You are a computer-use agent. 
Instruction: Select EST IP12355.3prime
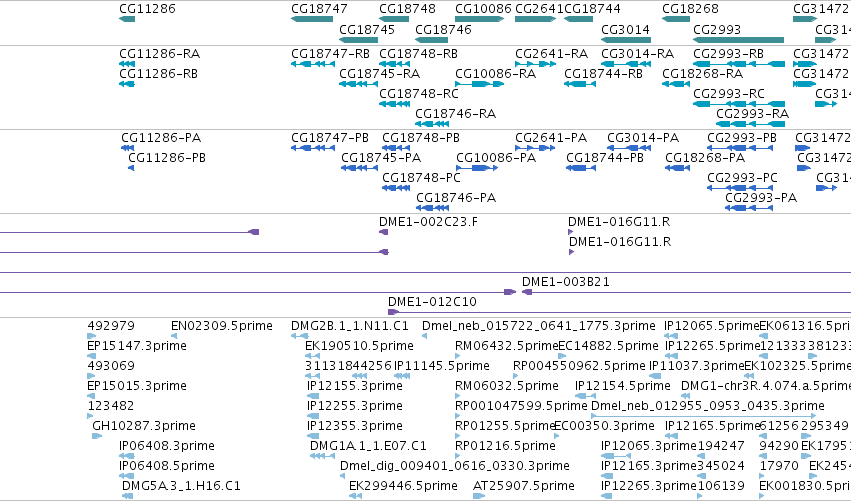pos(355,427)
